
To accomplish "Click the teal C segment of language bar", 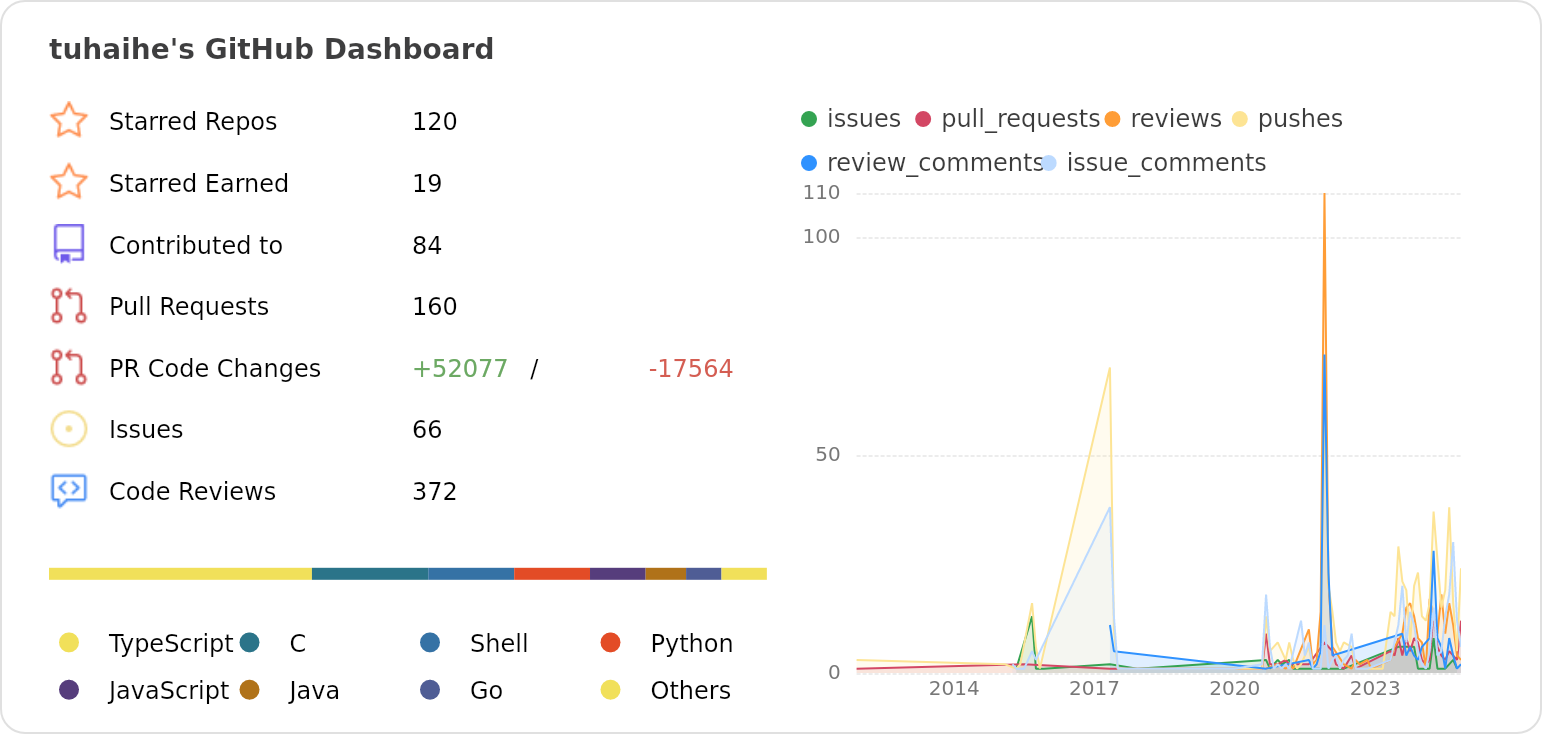I will [370, 574].
